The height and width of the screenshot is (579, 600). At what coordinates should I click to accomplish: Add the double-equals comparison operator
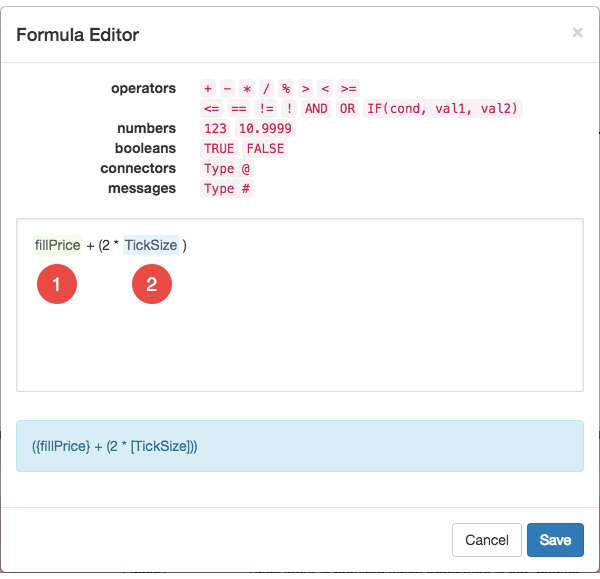(x=239, y=109)
